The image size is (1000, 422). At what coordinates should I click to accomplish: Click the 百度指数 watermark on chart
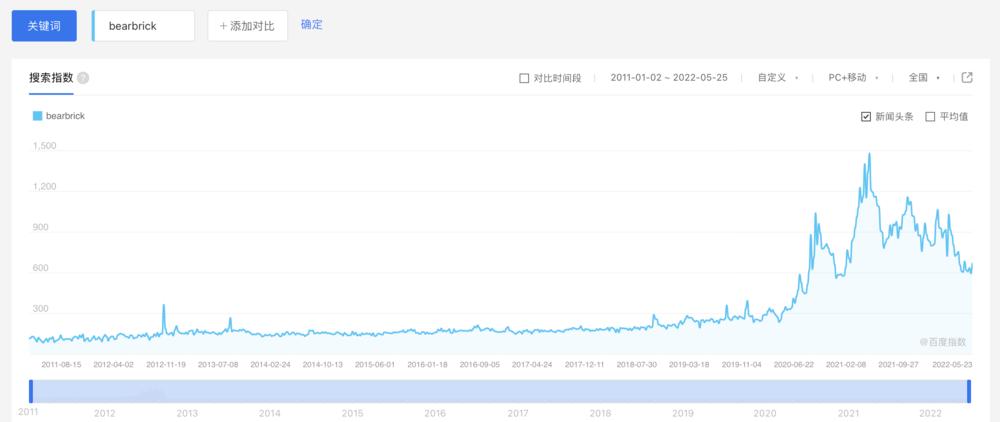click(x=943, y=342)
